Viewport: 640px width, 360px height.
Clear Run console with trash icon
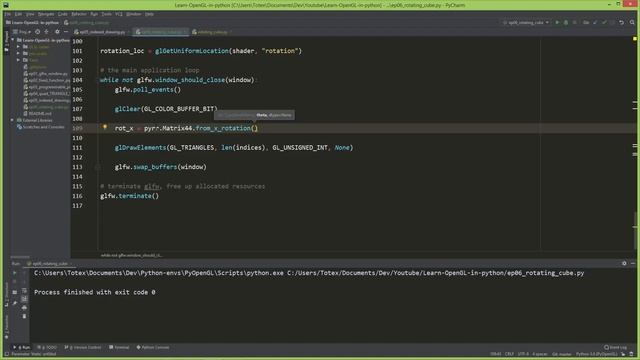coord(24,316)
